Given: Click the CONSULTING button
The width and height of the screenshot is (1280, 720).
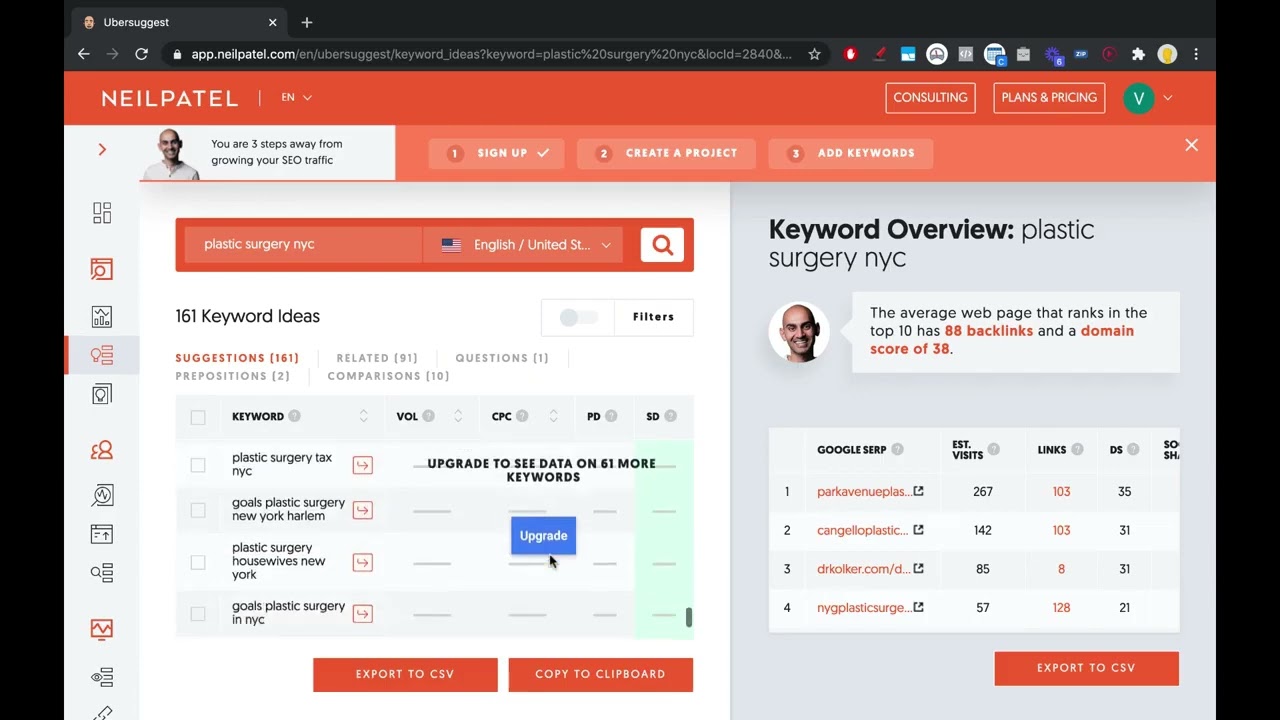Looking at the screenshot, I should [x=930, y=98].
